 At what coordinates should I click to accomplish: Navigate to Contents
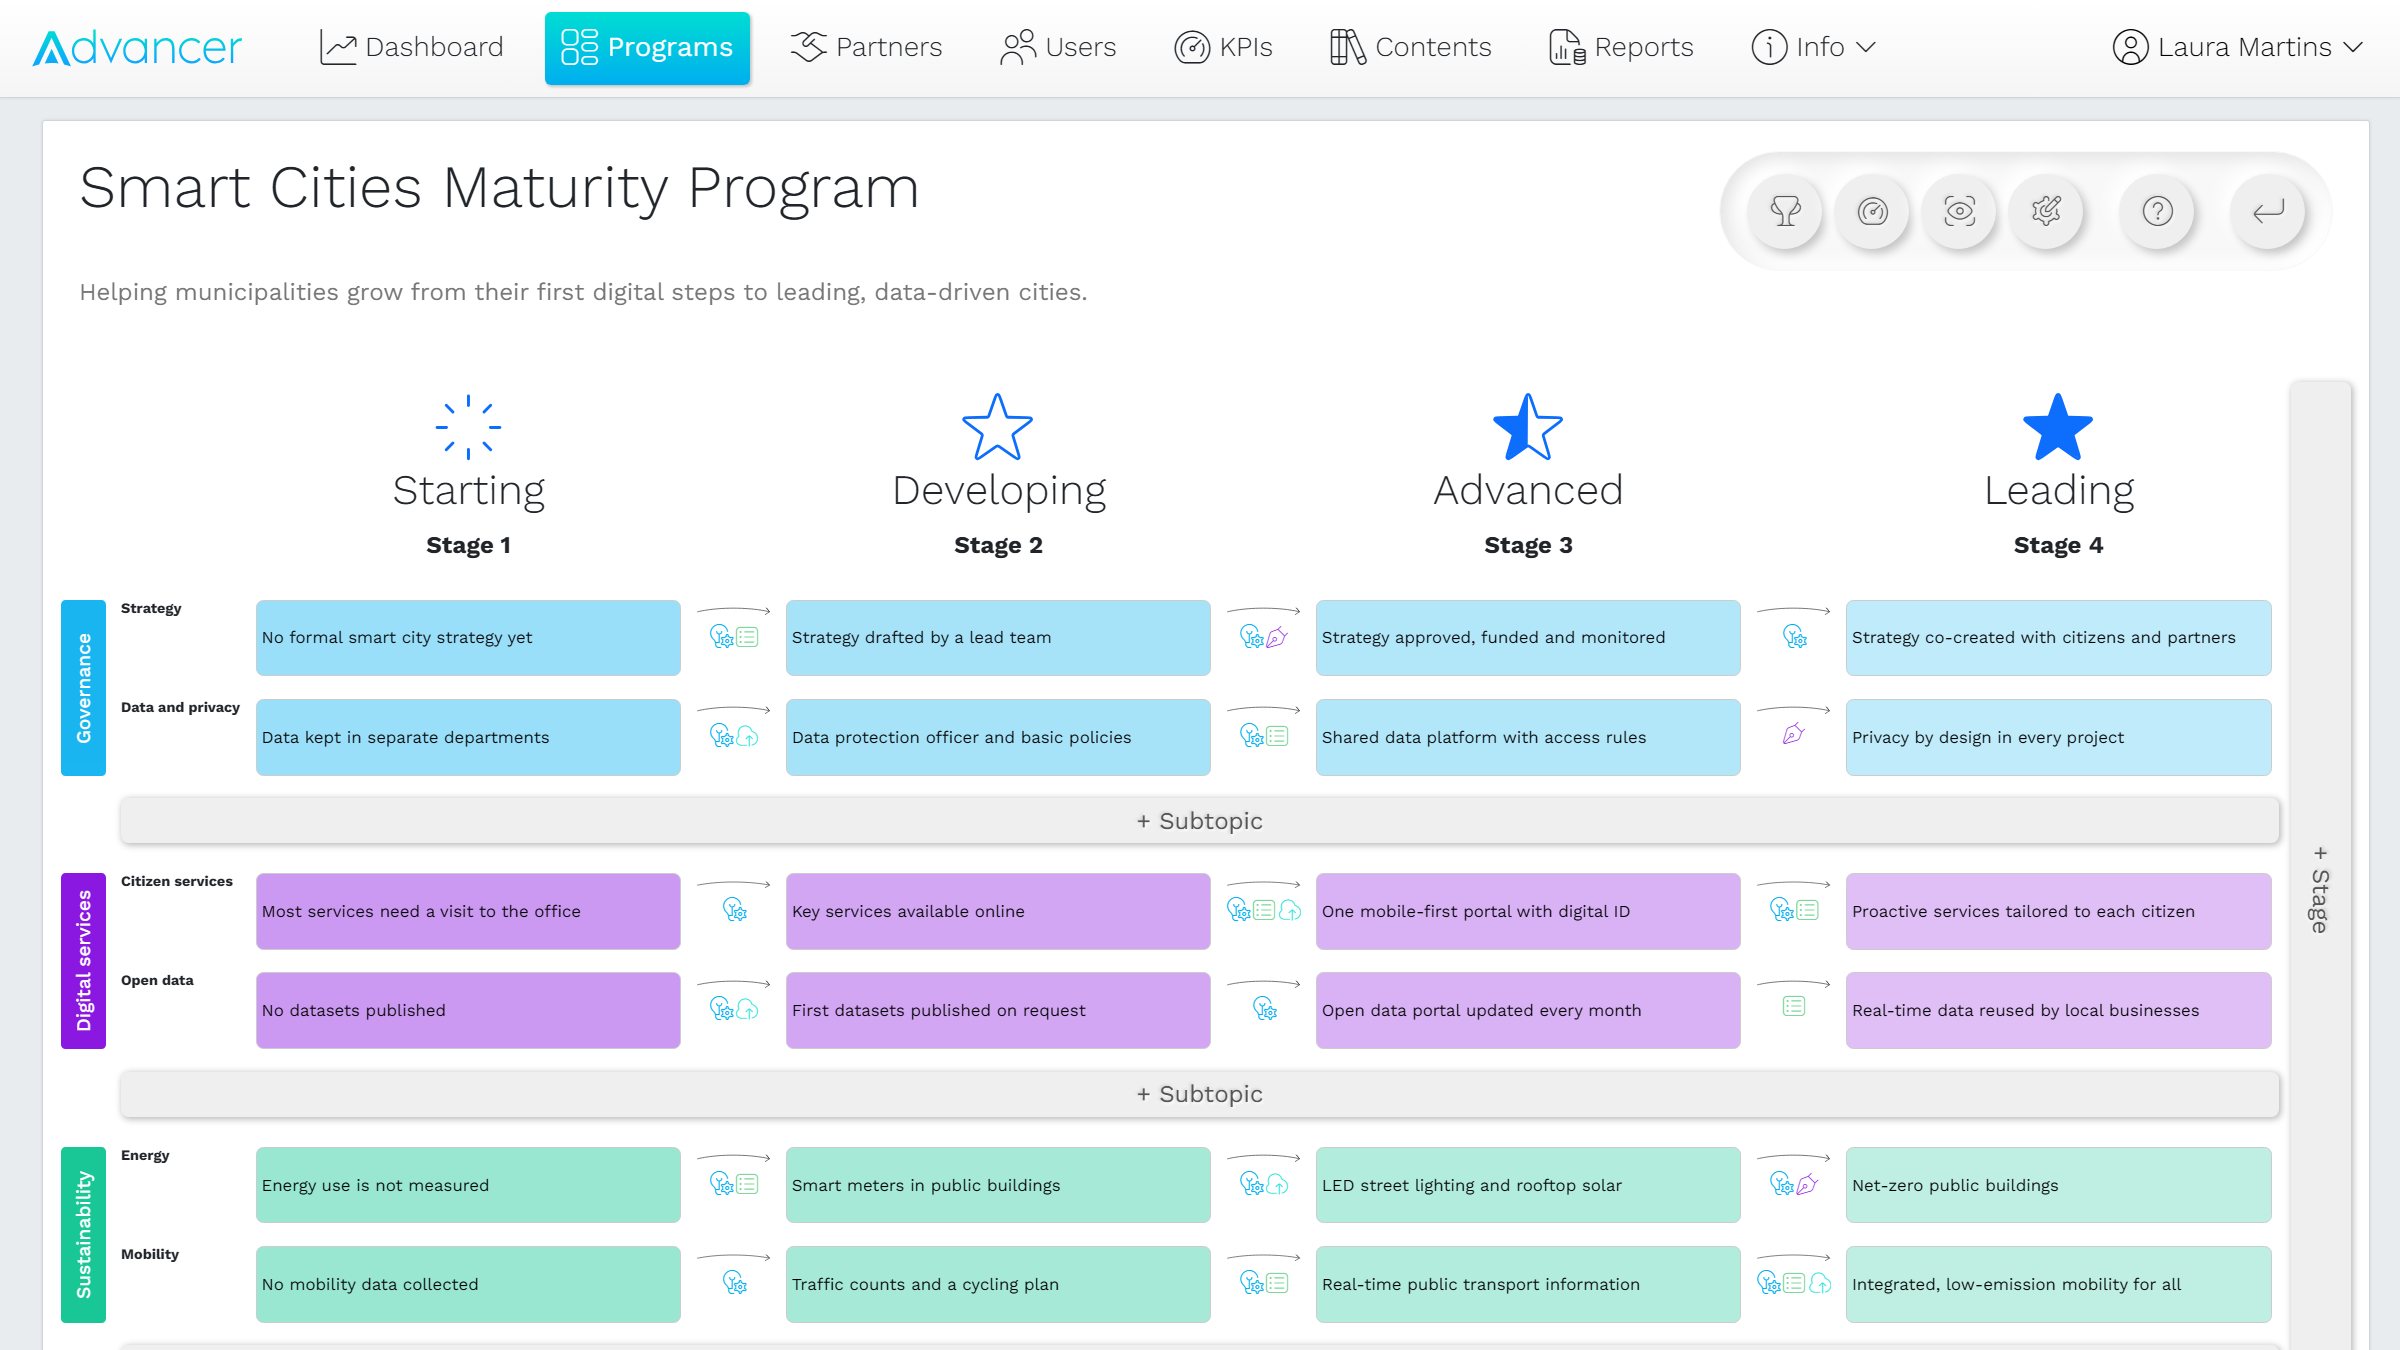(x=1410, y=47)
